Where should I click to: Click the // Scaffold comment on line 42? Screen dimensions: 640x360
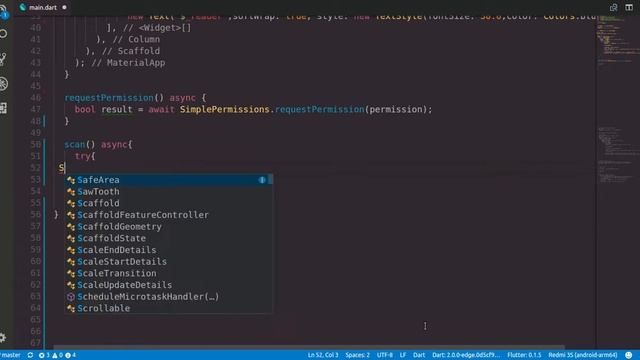coord(131,51)
